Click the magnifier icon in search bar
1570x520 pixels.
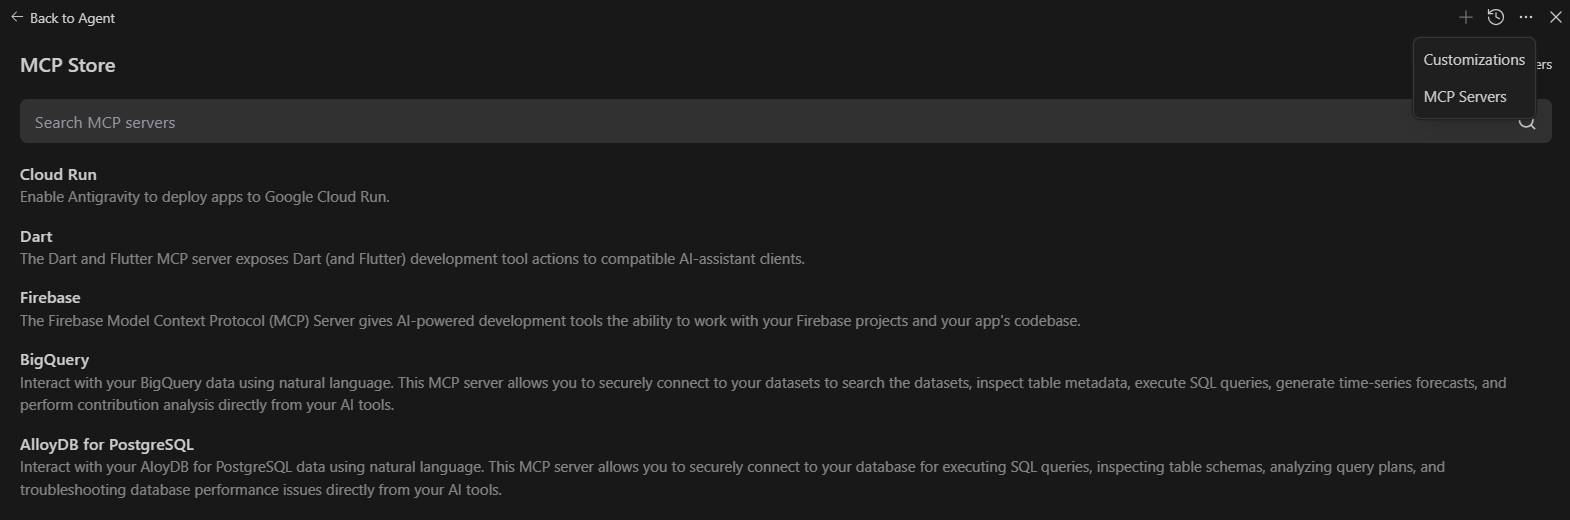(x=1527, y=123)
